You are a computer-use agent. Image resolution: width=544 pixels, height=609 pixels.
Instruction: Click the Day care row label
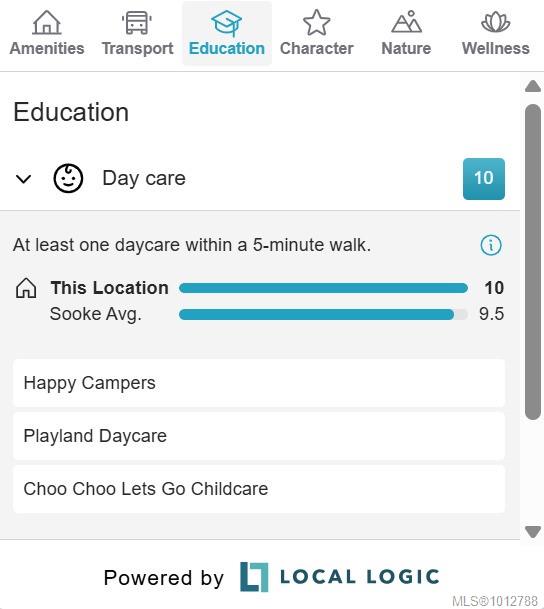(x=144, y=179)
